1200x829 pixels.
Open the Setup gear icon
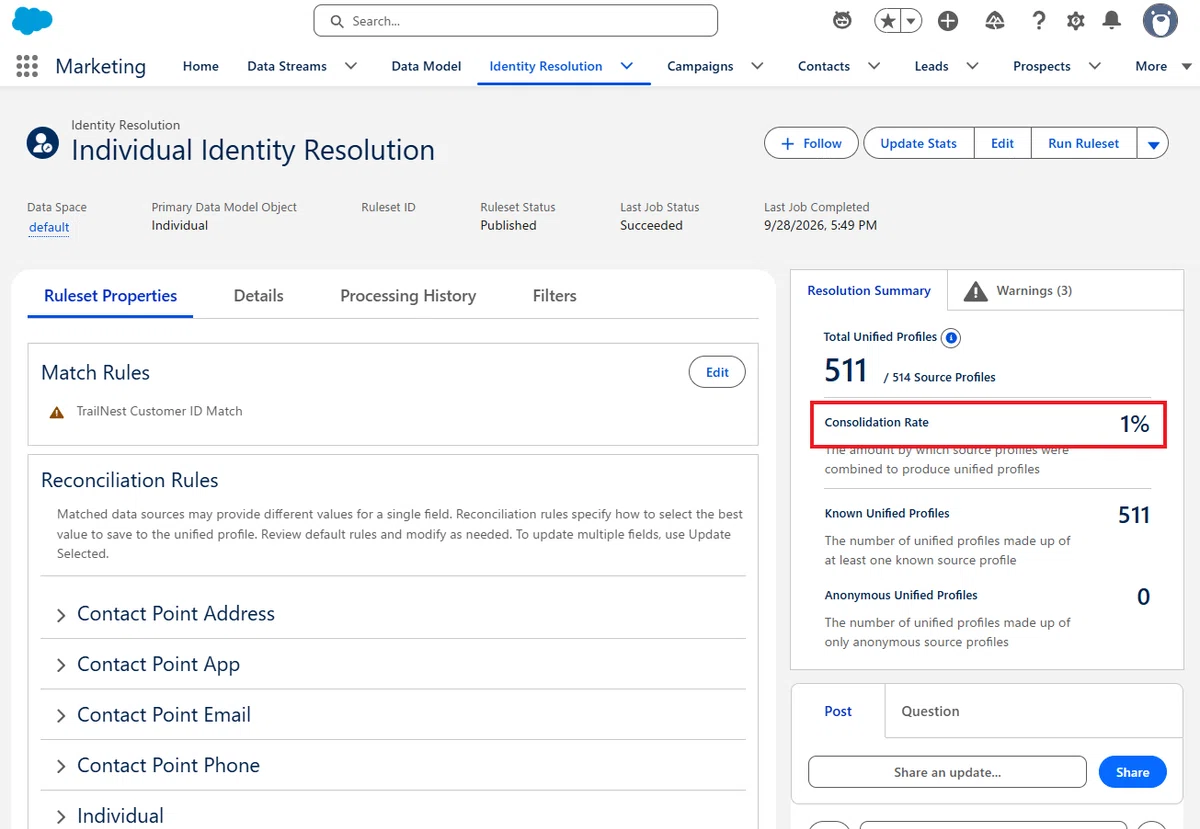(x=1076, y=21)
